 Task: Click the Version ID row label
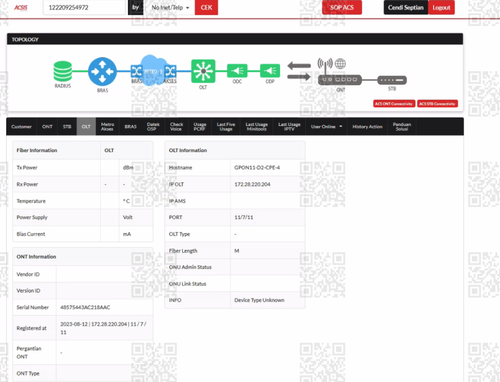tap(28, 291)
